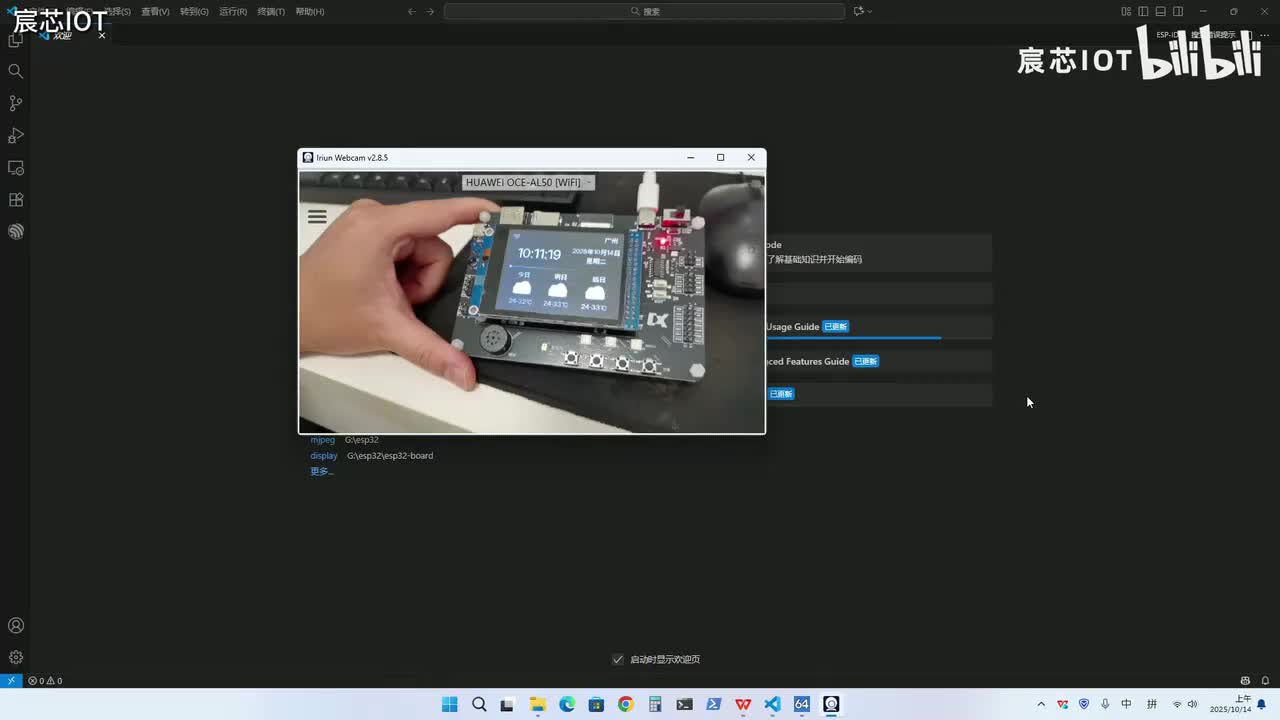This screenshot has width=1280, height=720.
Task: Open the Usage Guide walkthrough
Action: 879,327
